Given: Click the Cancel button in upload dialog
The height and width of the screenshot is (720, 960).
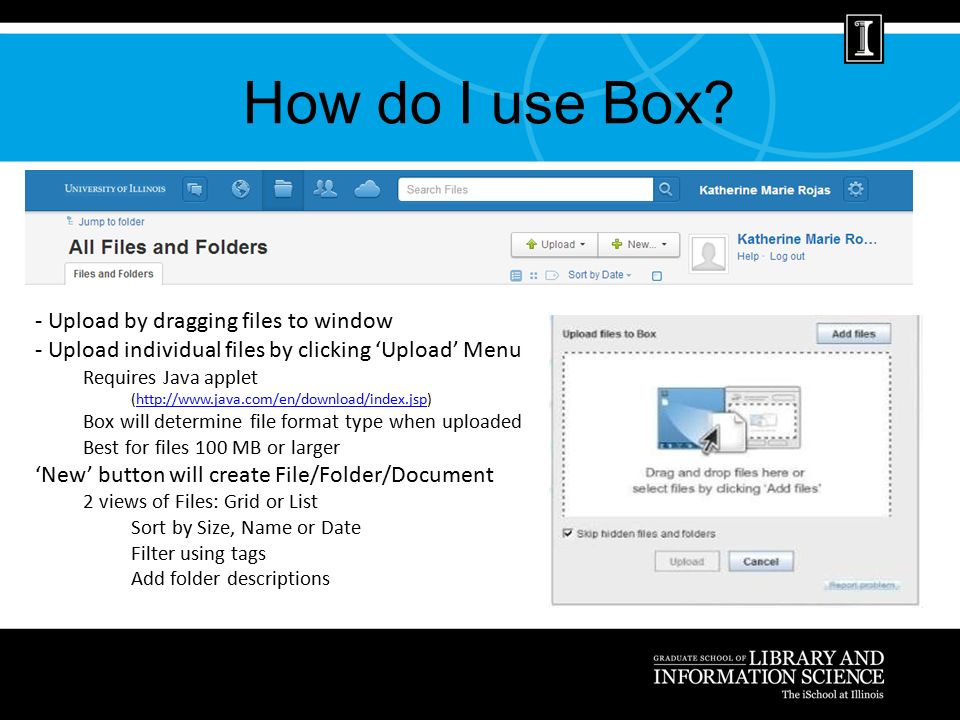Looking at the screenshot, I should (x=761, y=561).
